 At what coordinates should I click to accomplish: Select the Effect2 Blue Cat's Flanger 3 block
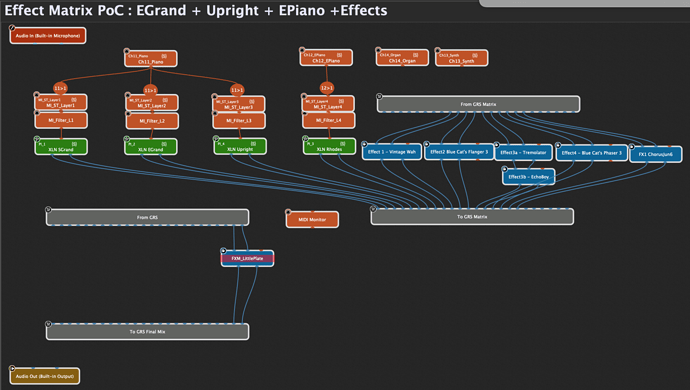pyautogui.click(x=459, y=152)
